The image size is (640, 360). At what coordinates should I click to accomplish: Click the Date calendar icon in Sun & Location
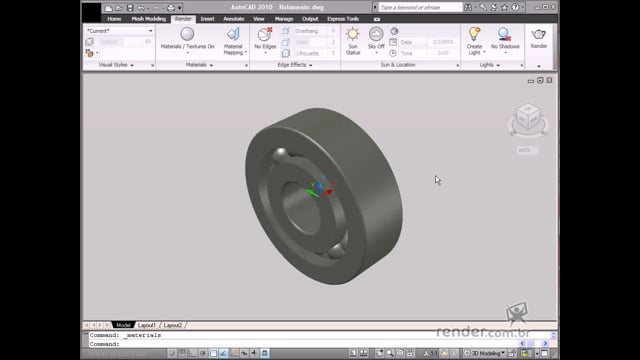(393, 42)
